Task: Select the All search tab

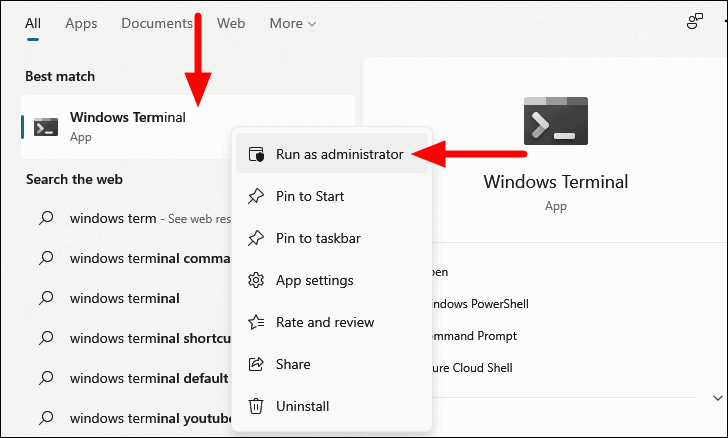Action: point(33,23)
